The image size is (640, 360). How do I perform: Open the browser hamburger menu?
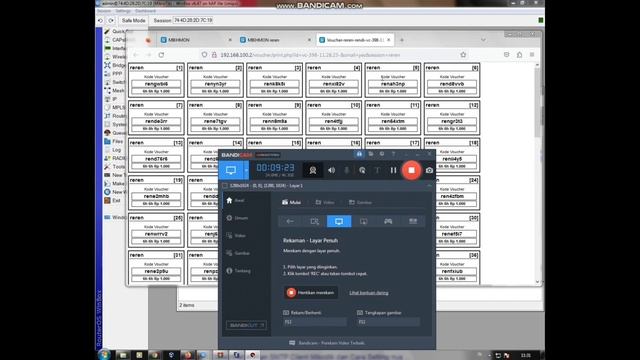[532, 55]
